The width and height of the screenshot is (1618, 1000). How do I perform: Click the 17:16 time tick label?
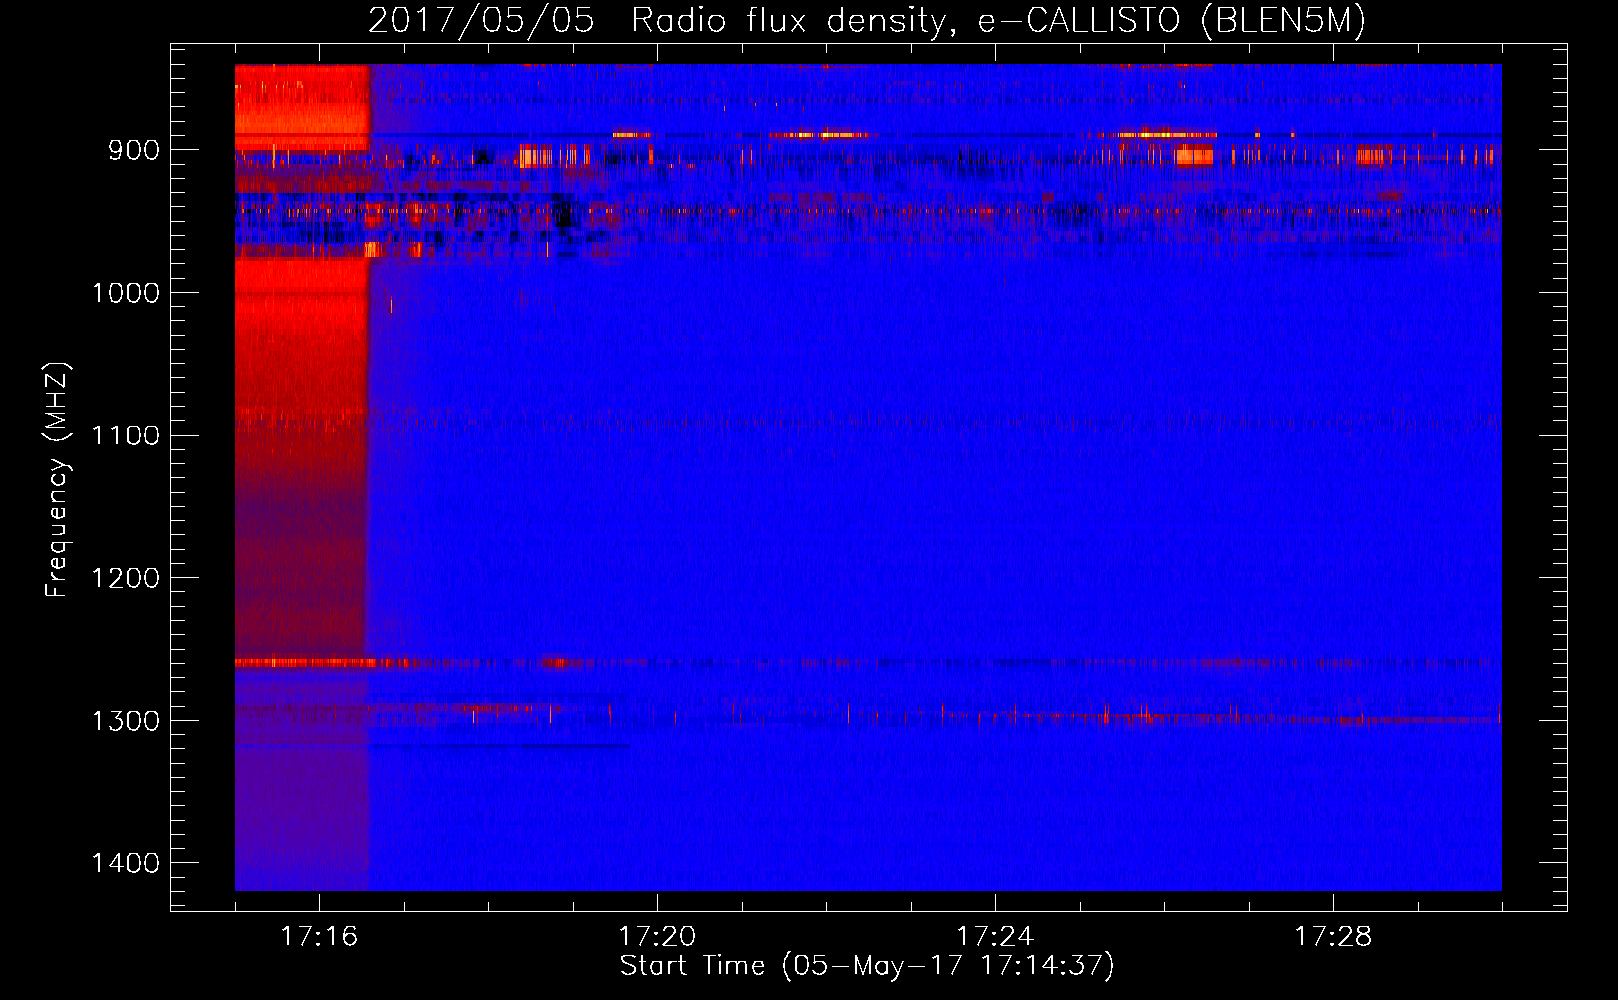(319, 937)
